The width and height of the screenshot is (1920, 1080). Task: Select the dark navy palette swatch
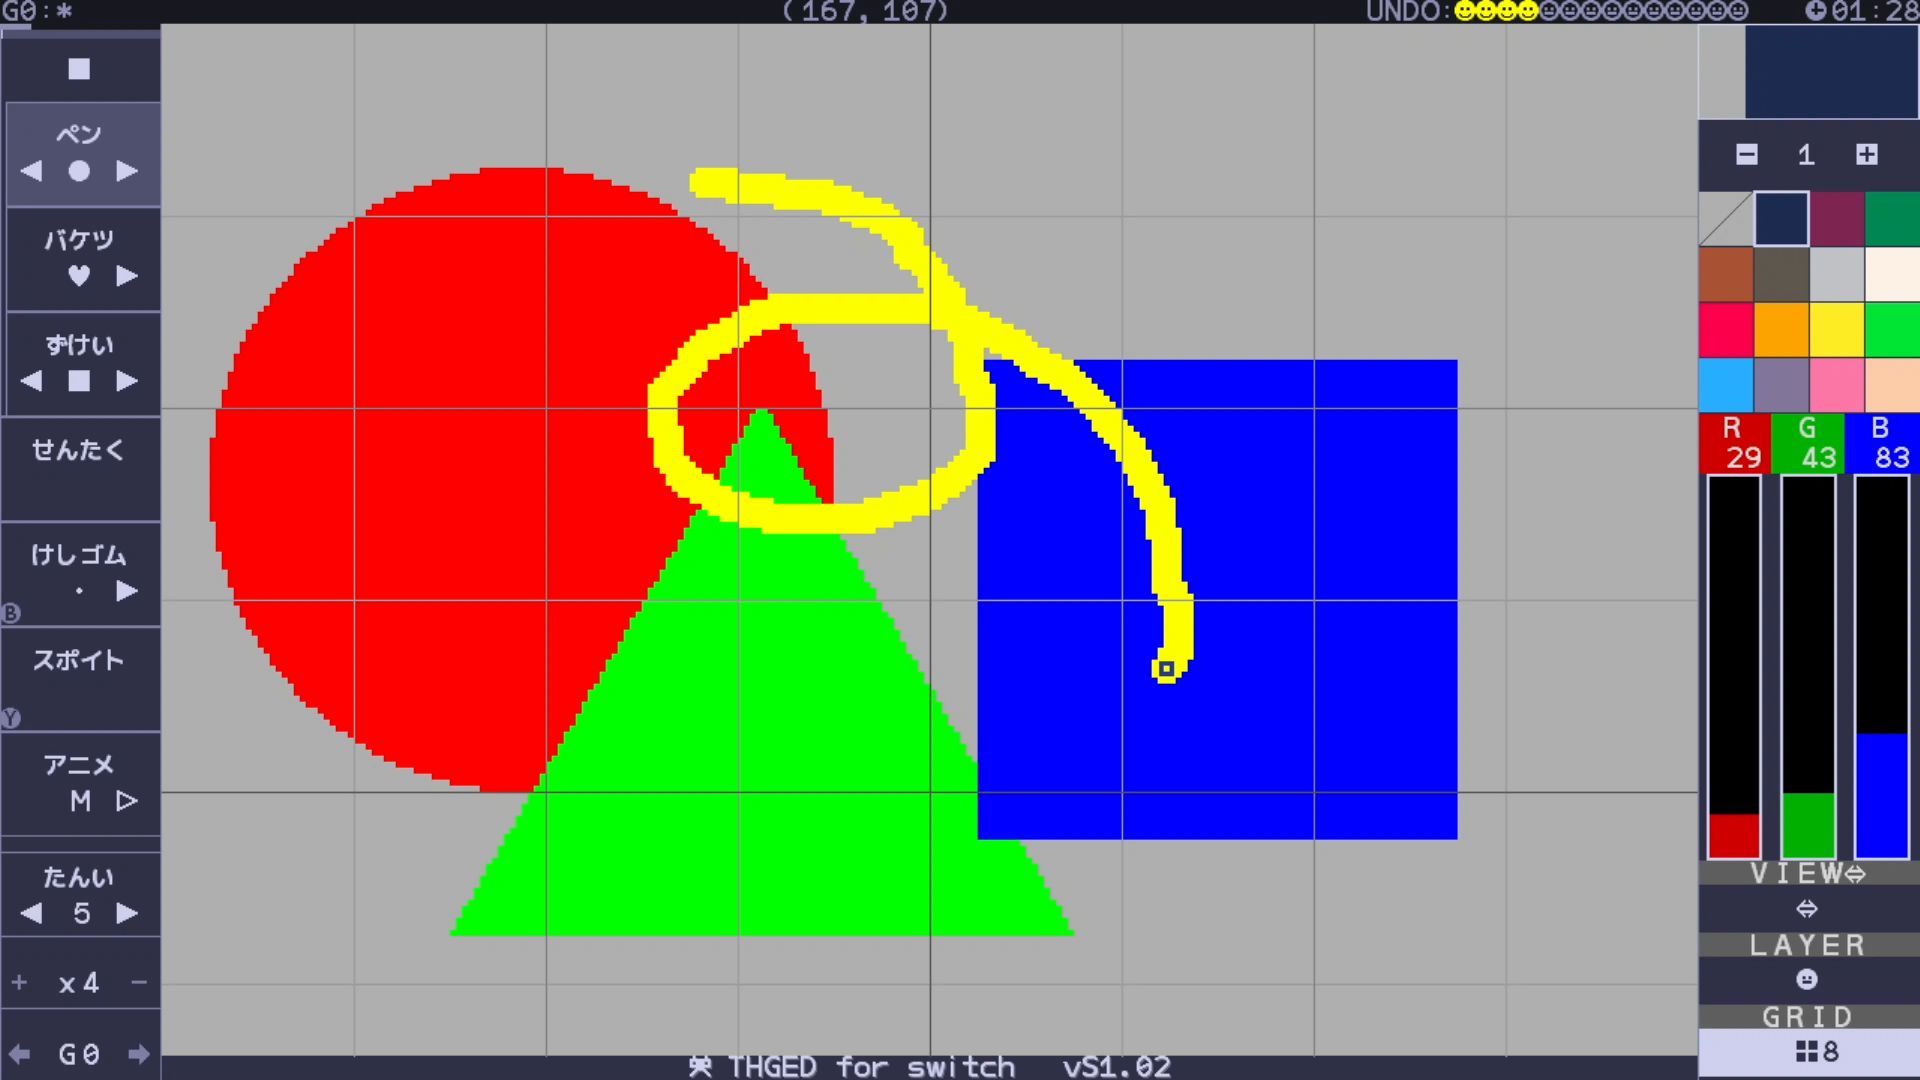pos(1781,218)
